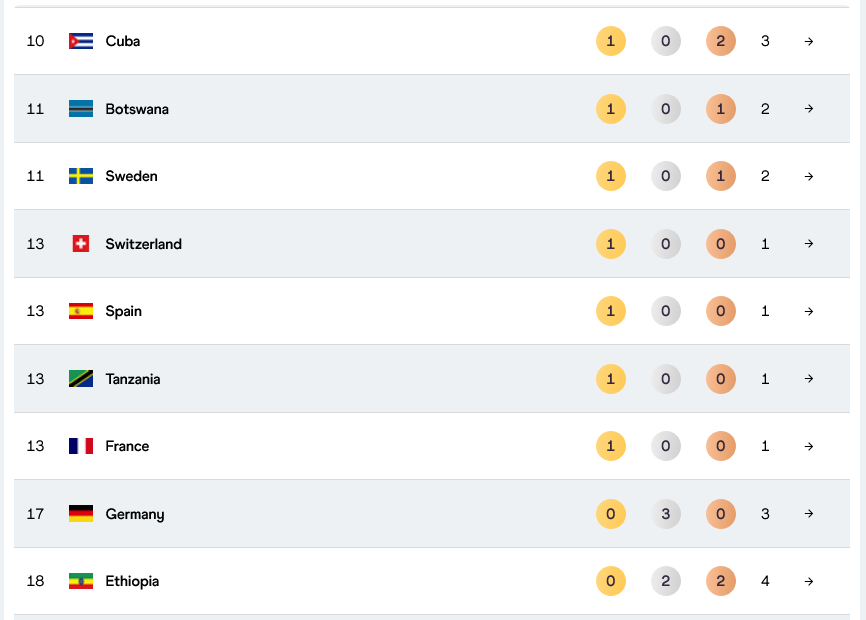Select the Botswana country name
The width and height of the screenshot is (866, 620).
coord(137,109)
